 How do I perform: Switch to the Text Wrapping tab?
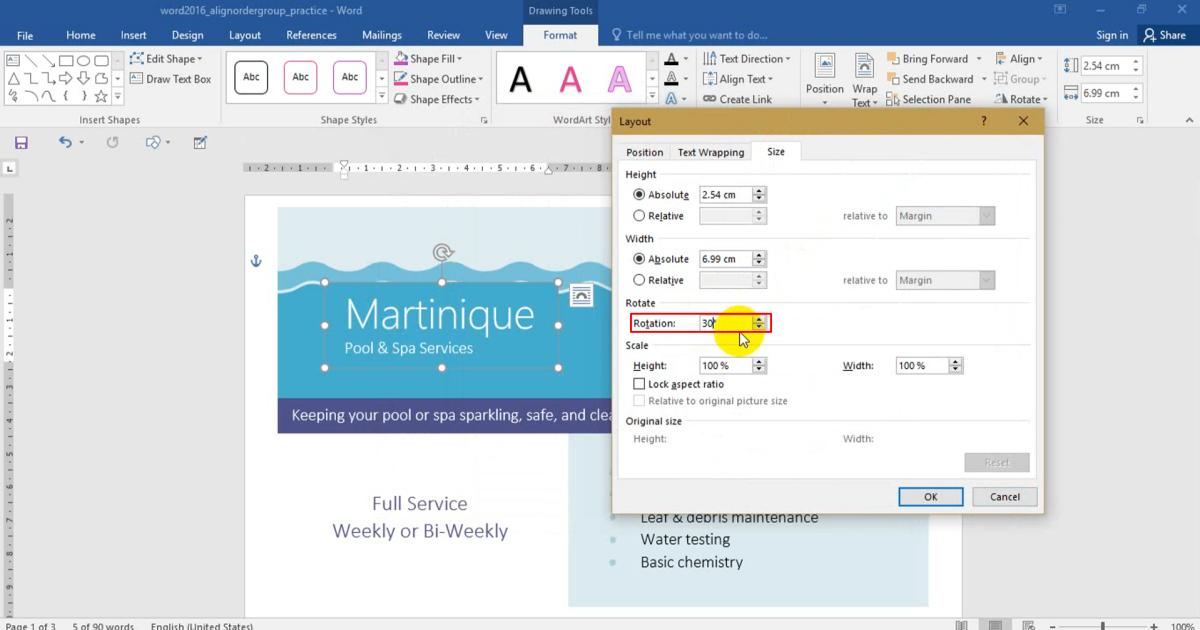[710, 152]
